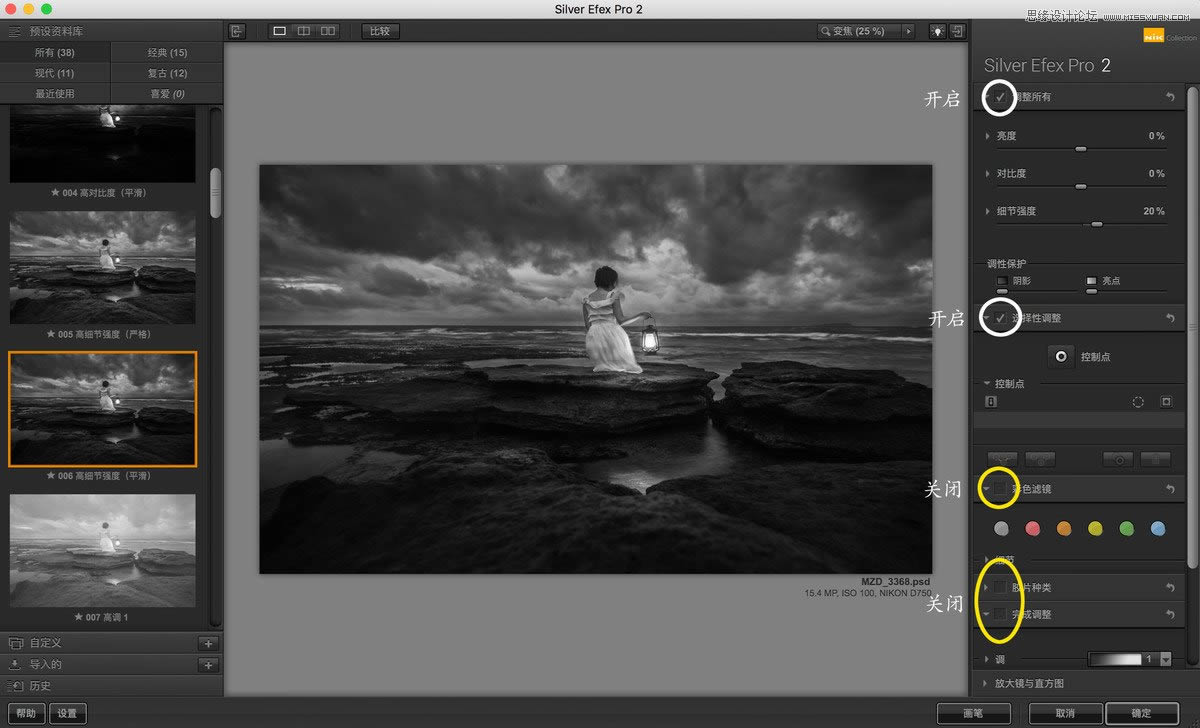
Task: Open the 复古 (12) presets tab
Action: [166, 73]
